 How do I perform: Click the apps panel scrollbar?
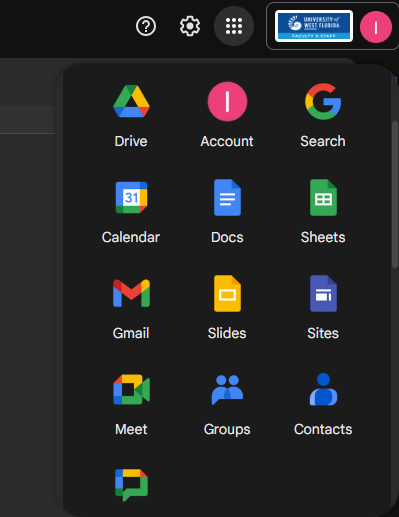[x=395, y=194]
